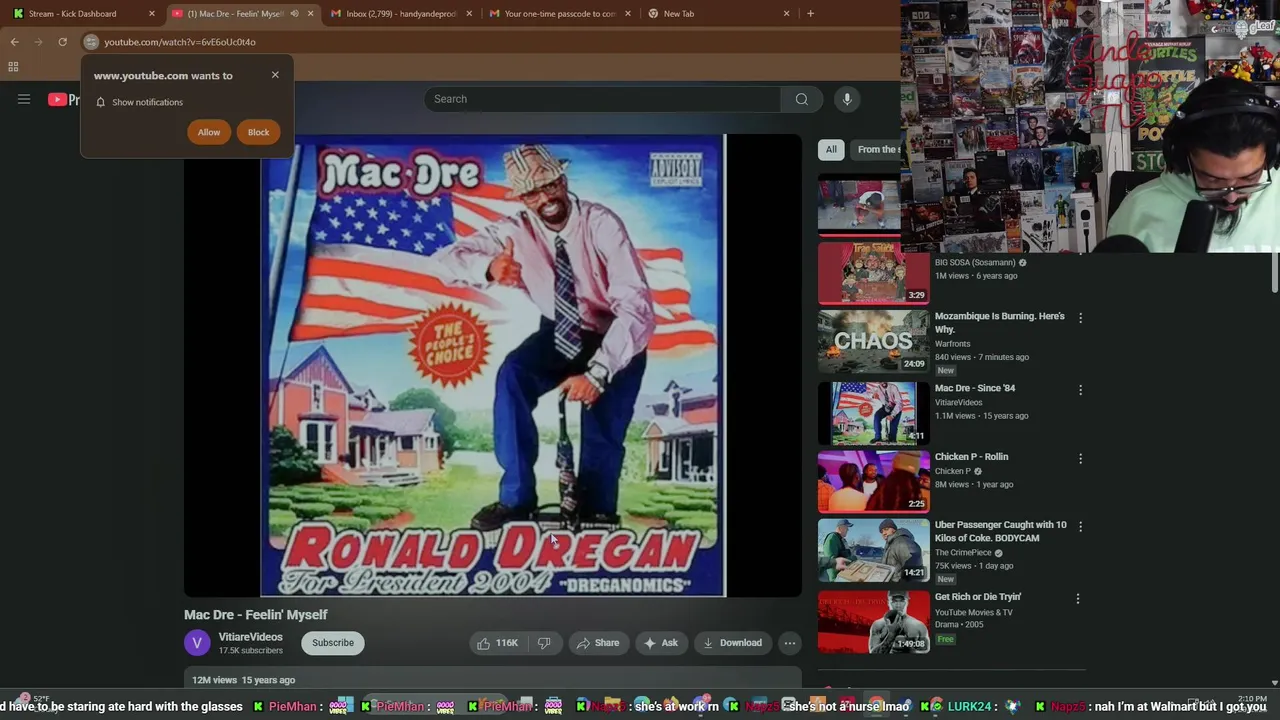1280x720 pixels.
Task: Open Get Rich or Die Tryin' thumbnail
Action: coord(874,621)
